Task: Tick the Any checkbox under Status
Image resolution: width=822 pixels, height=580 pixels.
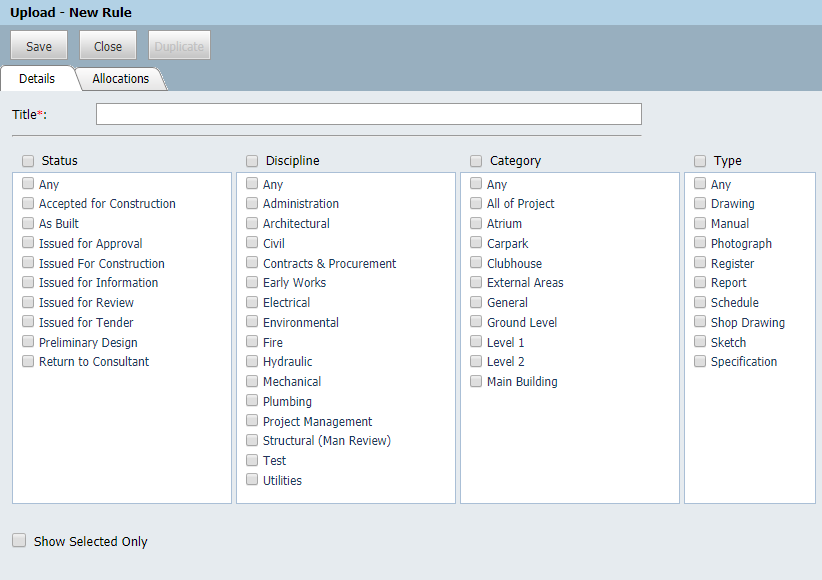Action: point(27,184)
